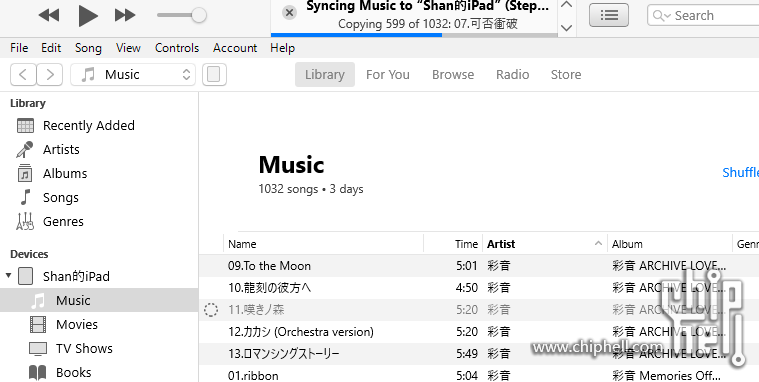Open the Help menu
Screen dimensions: 759x382
click(282, 48)
